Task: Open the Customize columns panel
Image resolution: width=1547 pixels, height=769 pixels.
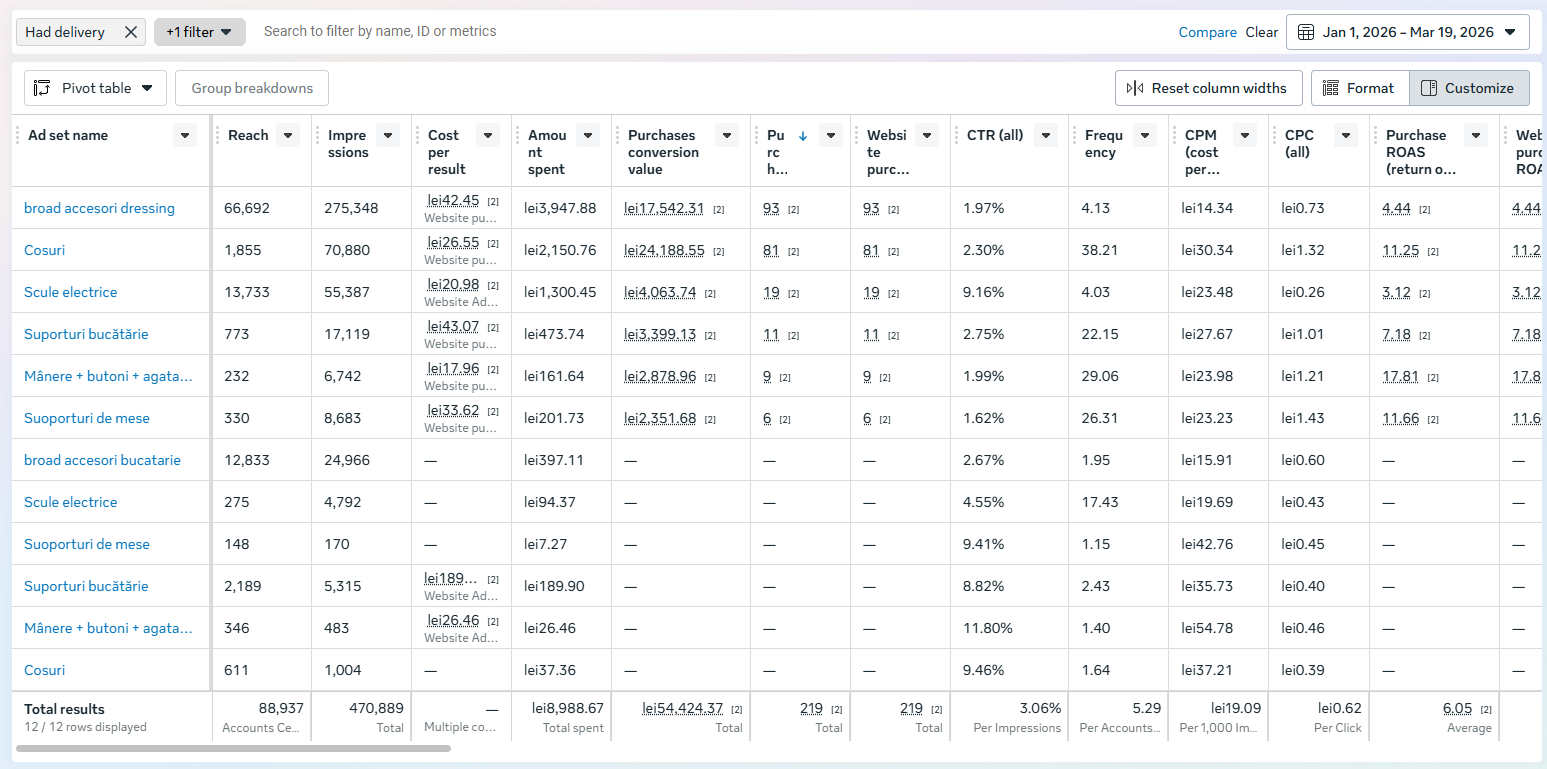Action: [x=1469, y=88]
